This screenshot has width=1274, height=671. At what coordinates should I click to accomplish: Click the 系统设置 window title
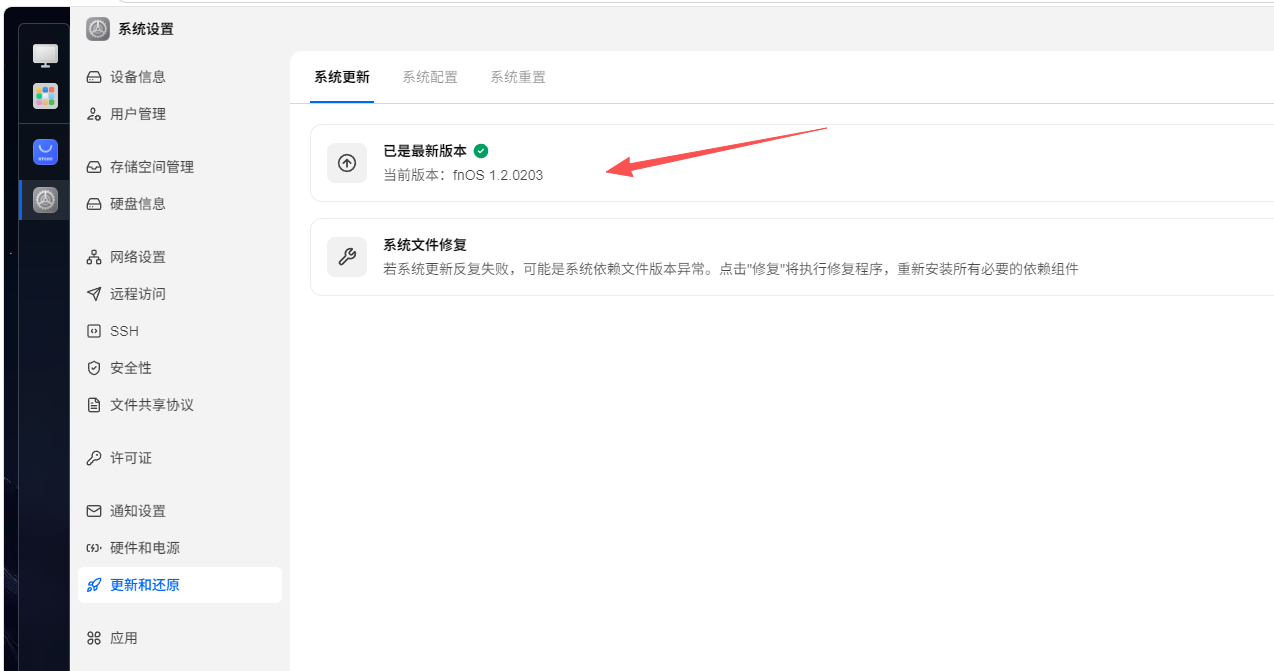146,29
